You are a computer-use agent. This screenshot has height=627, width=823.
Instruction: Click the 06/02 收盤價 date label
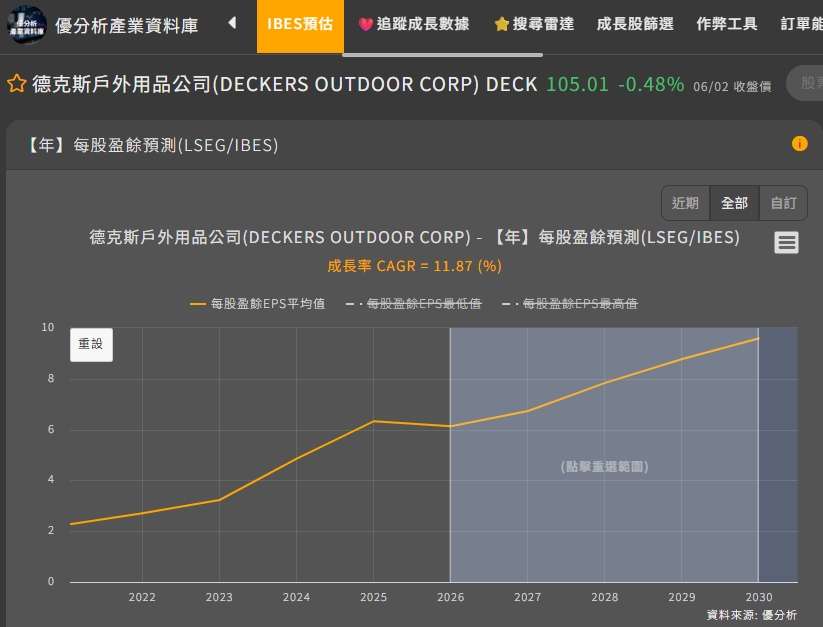[x=732, y=87]
